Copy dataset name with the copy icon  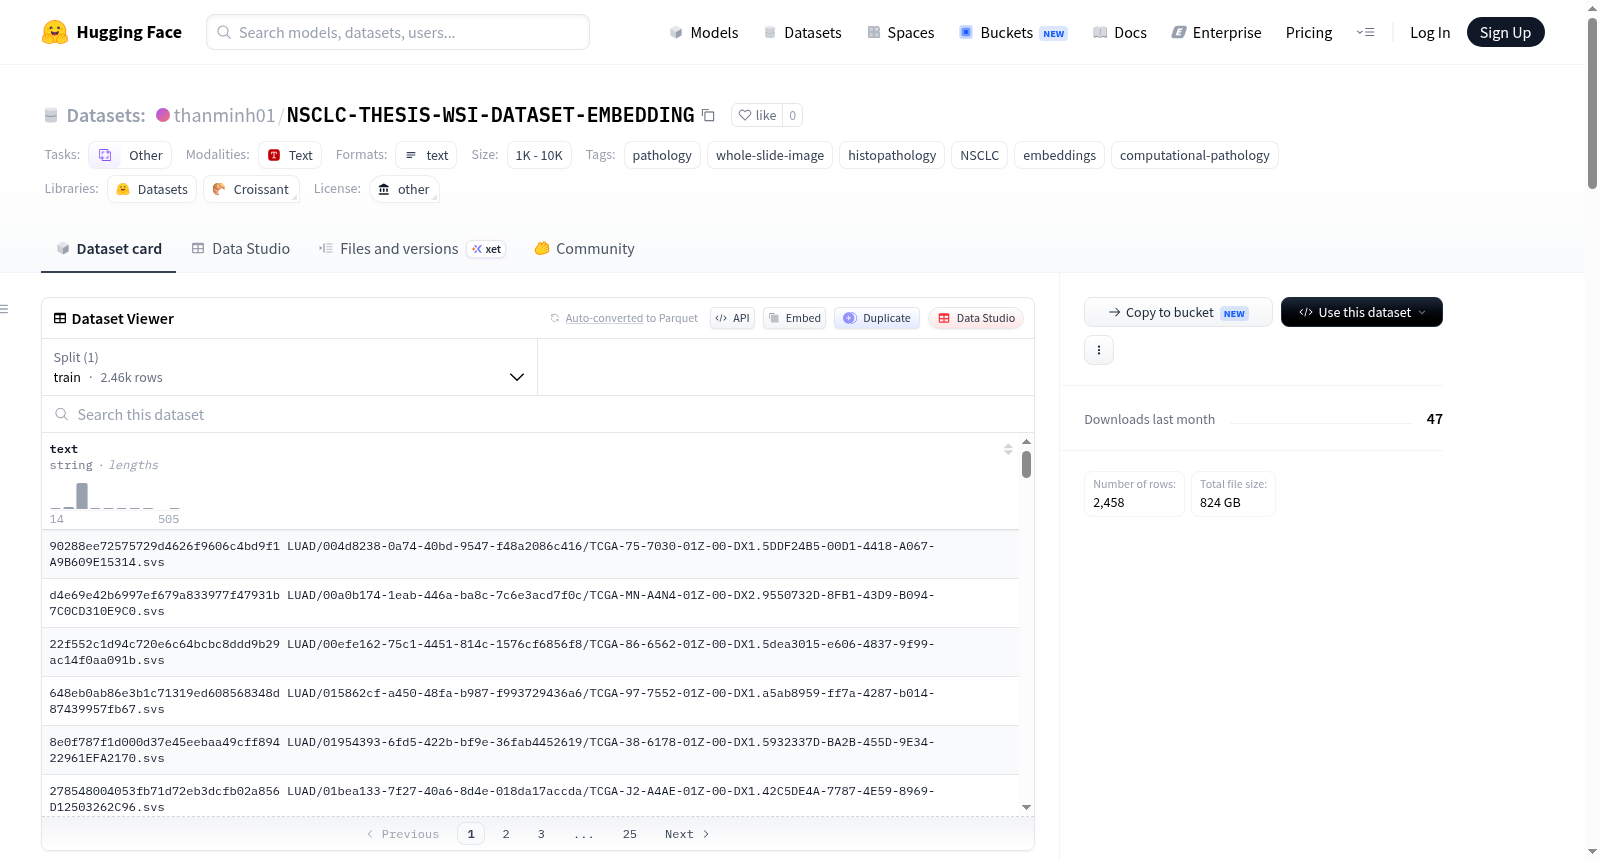708,115
